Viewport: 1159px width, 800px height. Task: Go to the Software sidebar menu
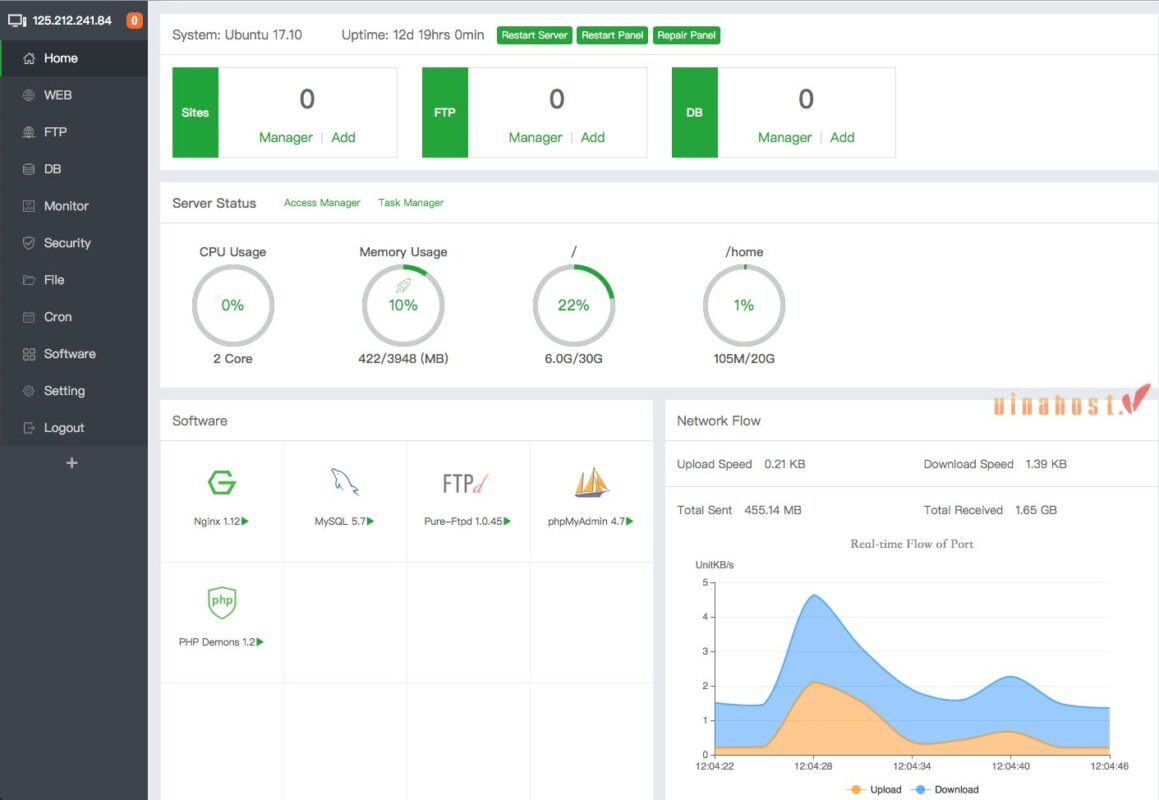click(x=69, y=354)
